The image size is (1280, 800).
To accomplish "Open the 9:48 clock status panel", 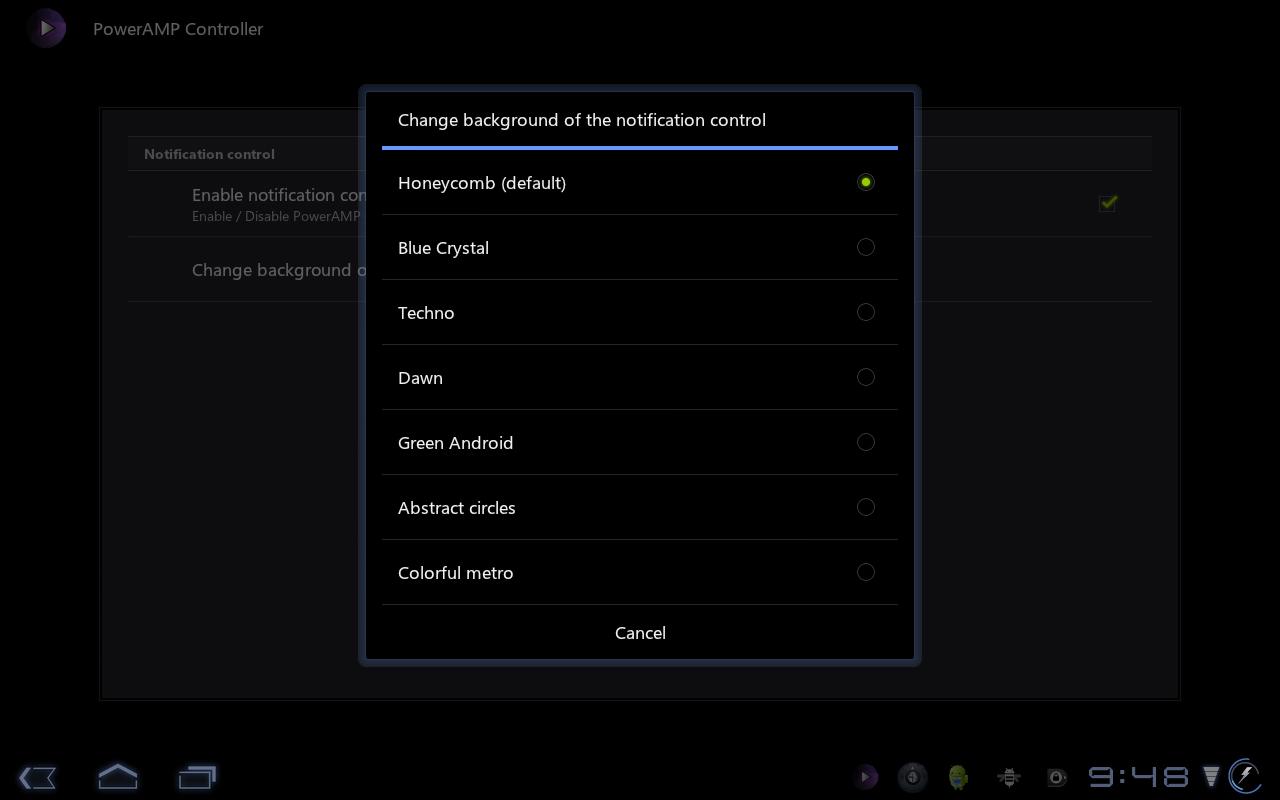I will tap(1138, 777).
